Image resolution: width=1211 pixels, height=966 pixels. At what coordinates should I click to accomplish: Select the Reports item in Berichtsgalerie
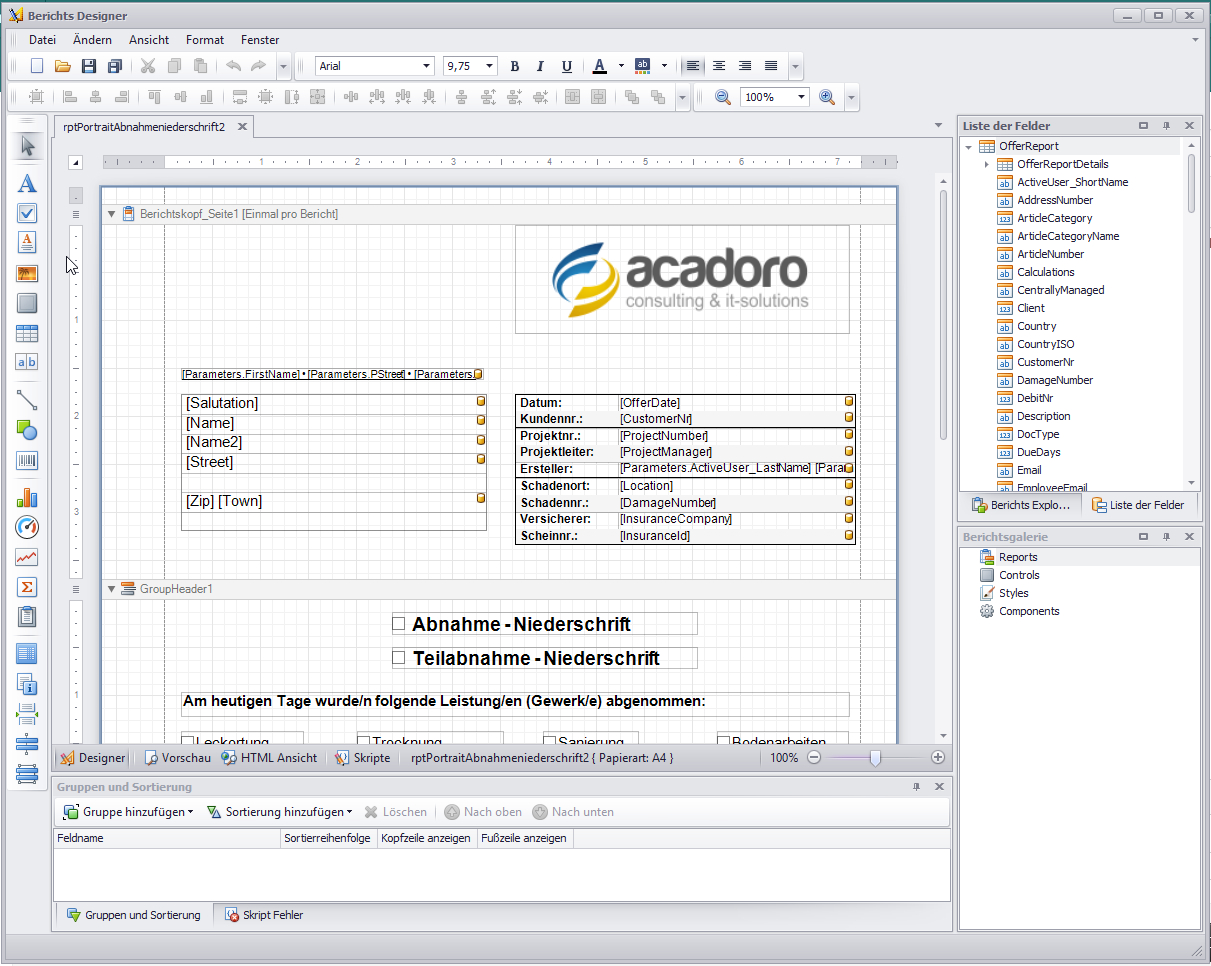pyautogui.click(x=1018, y=557)
